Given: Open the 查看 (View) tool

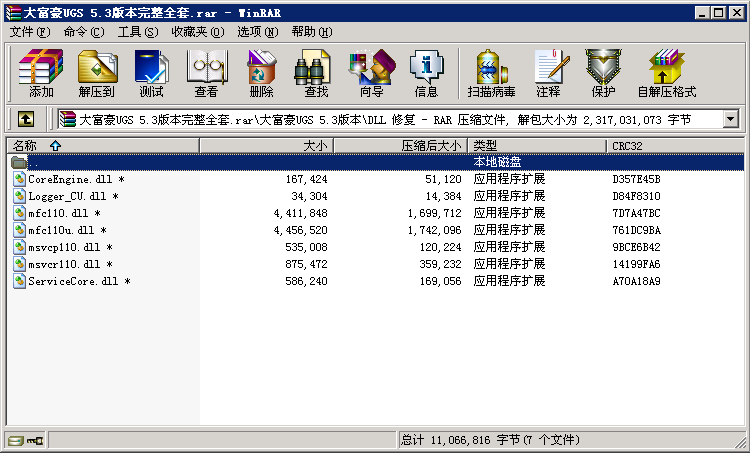Looking at the screenshot, I should 206,73.
